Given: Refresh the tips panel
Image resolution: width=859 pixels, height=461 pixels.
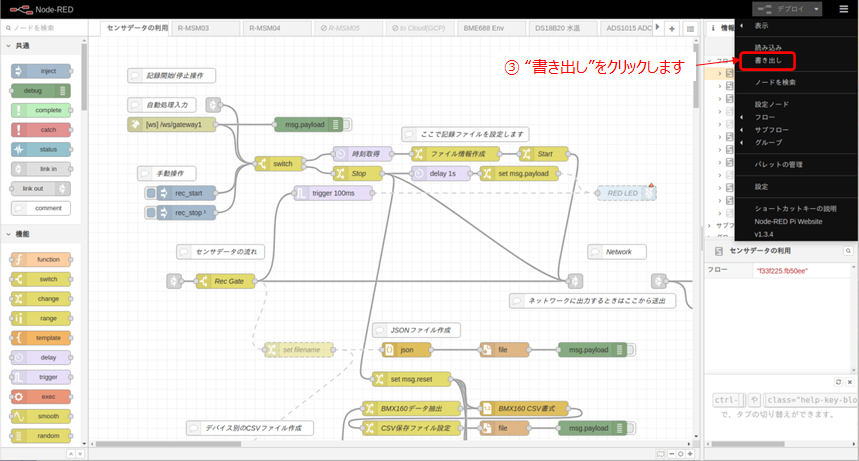Looking at the screenshot, I should (837, 382).
